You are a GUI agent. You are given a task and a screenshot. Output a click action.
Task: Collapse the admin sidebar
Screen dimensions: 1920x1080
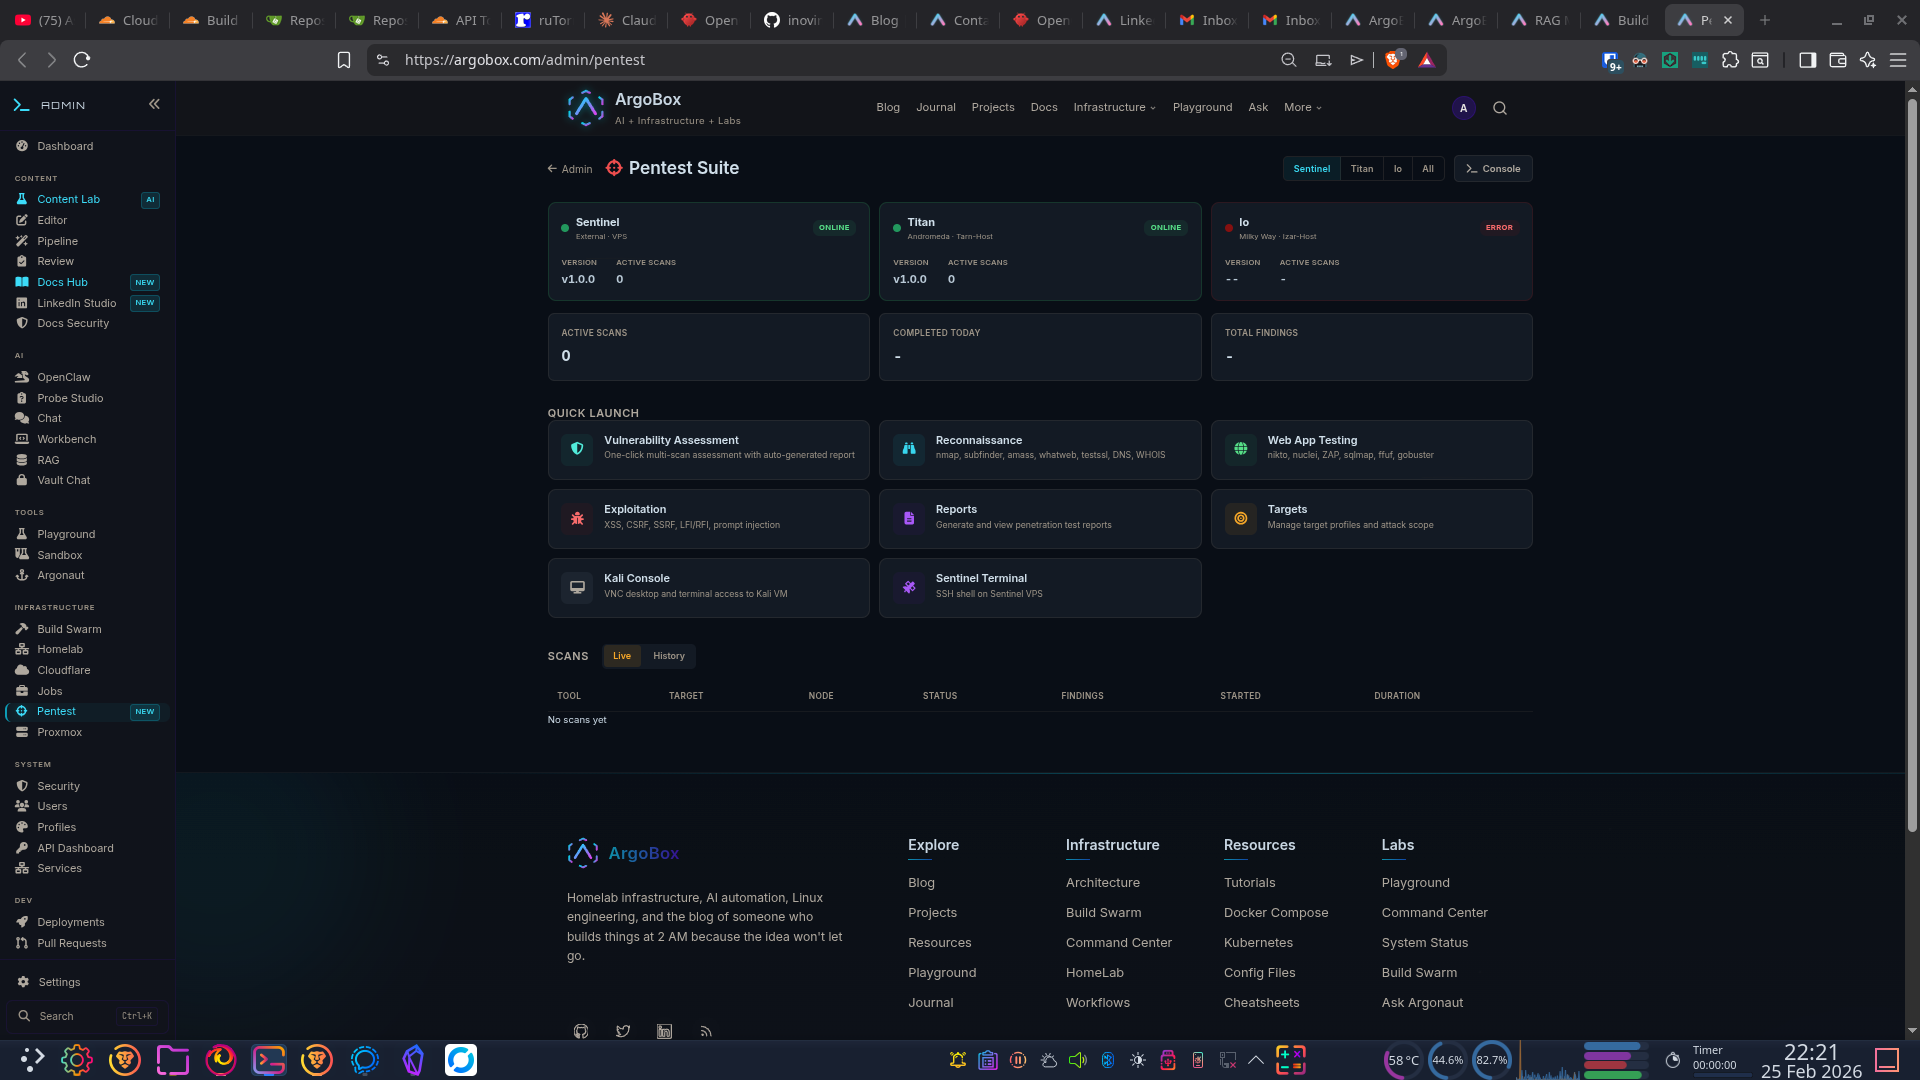(155, 103)
